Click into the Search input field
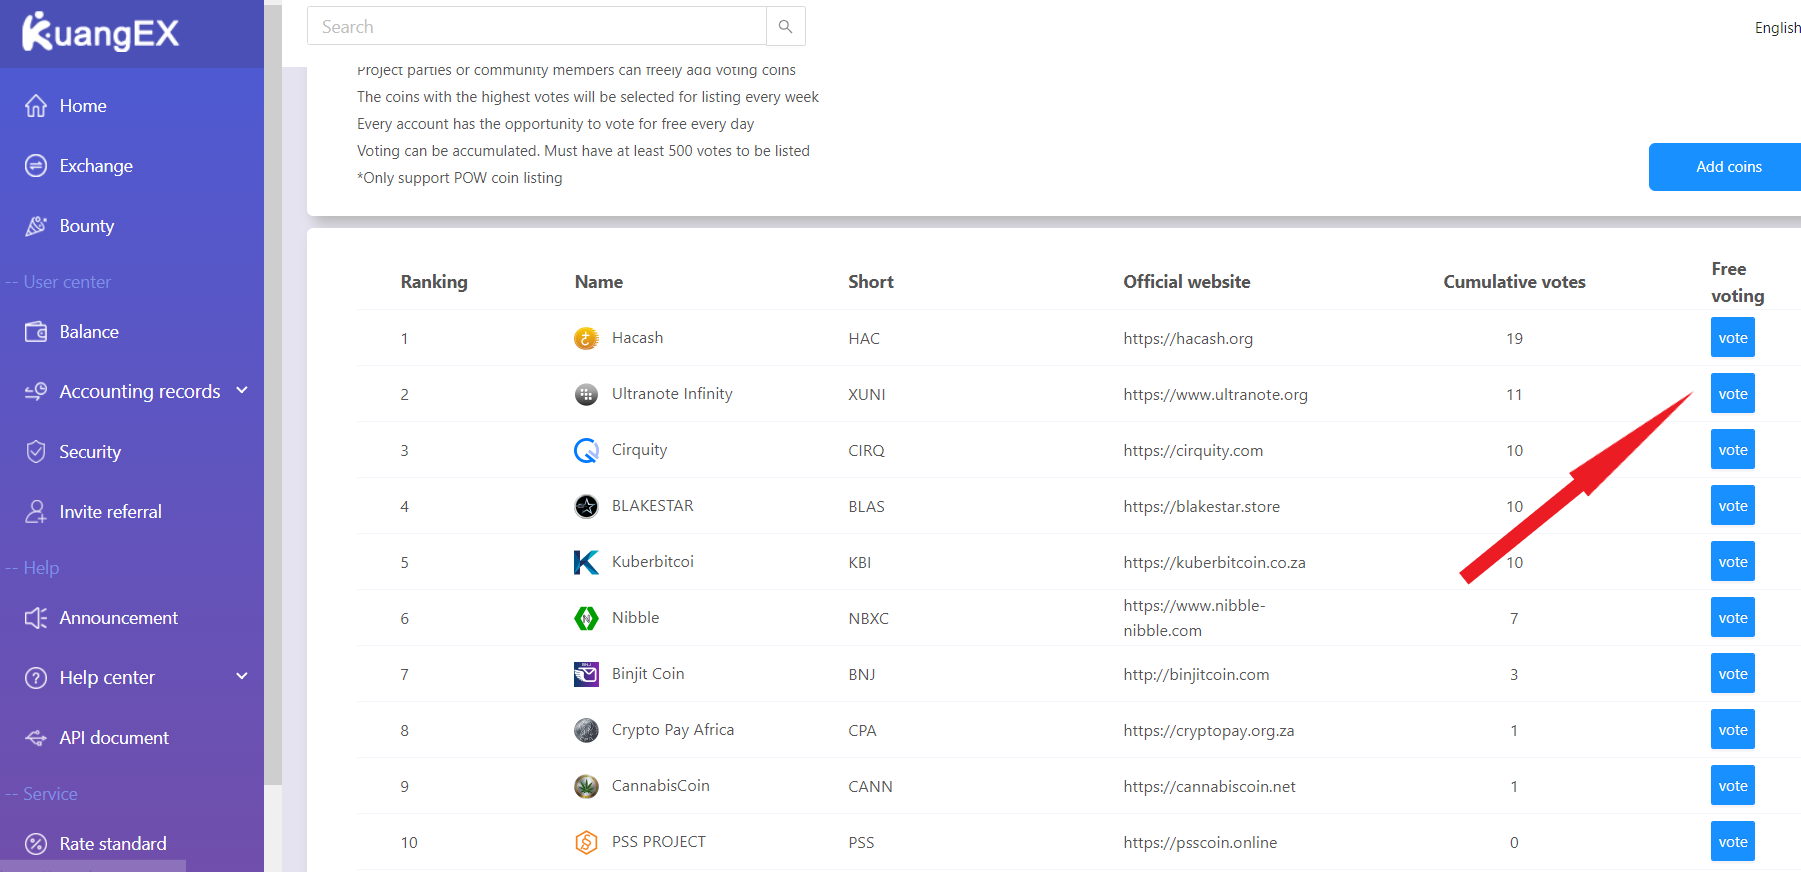Viewport: 1801px width, 872px height. [x=537, y=27]
